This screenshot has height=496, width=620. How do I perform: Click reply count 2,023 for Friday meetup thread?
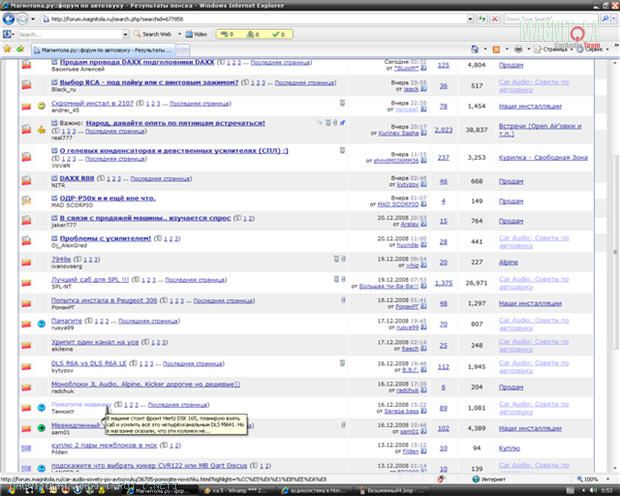click(x=443, y=129)
